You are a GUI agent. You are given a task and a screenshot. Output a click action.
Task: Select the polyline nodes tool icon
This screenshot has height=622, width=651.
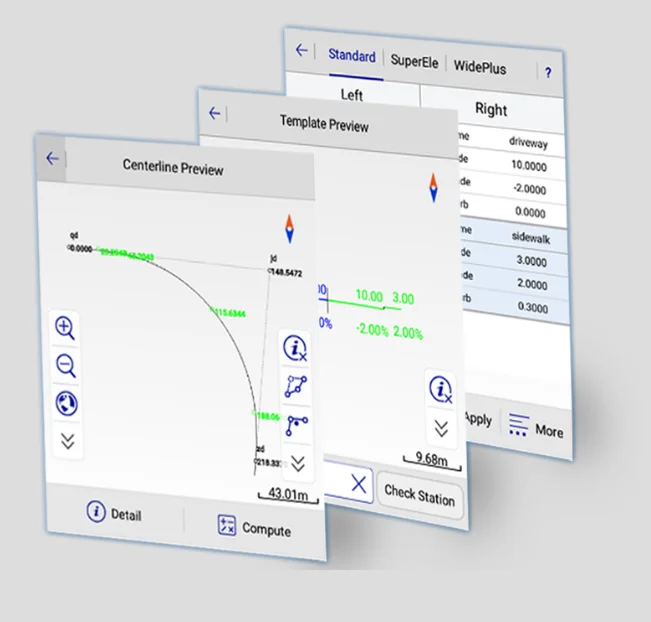pyautogui.click(x=296, y=426)
